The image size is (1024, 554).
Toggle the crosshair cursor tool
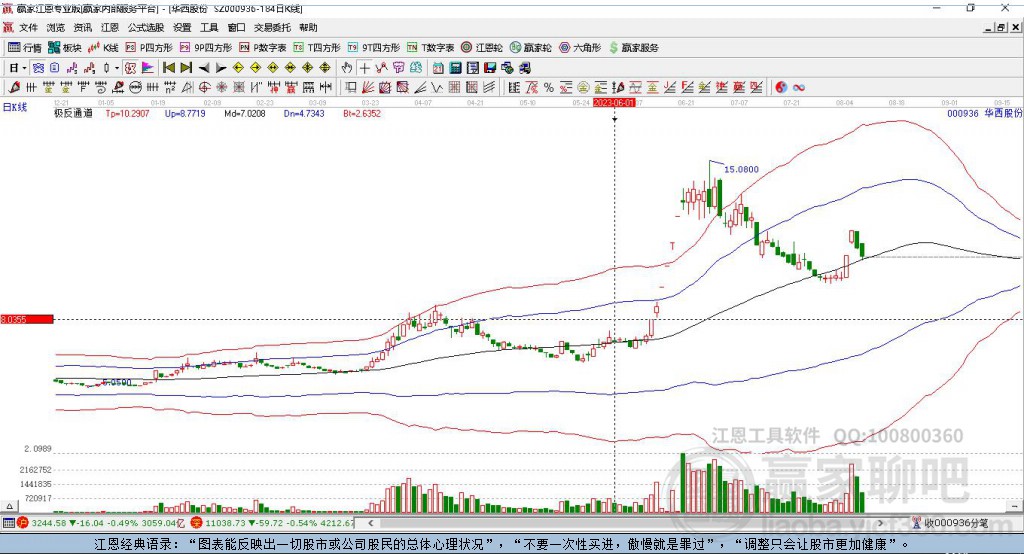click(364, 68)
